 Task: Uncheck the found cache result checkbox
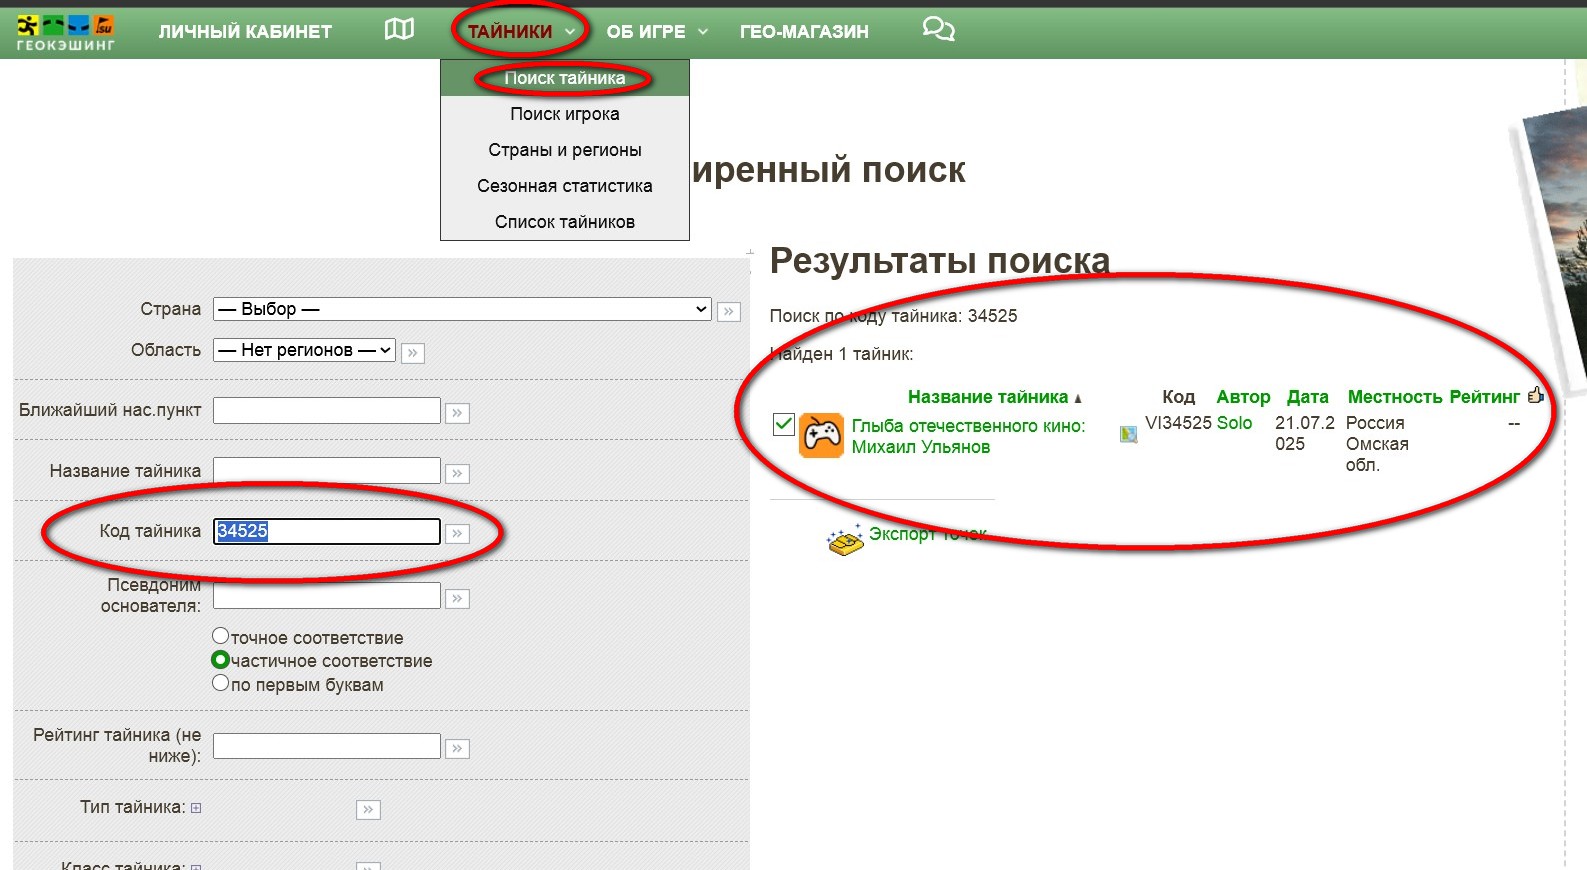point(784,425)
